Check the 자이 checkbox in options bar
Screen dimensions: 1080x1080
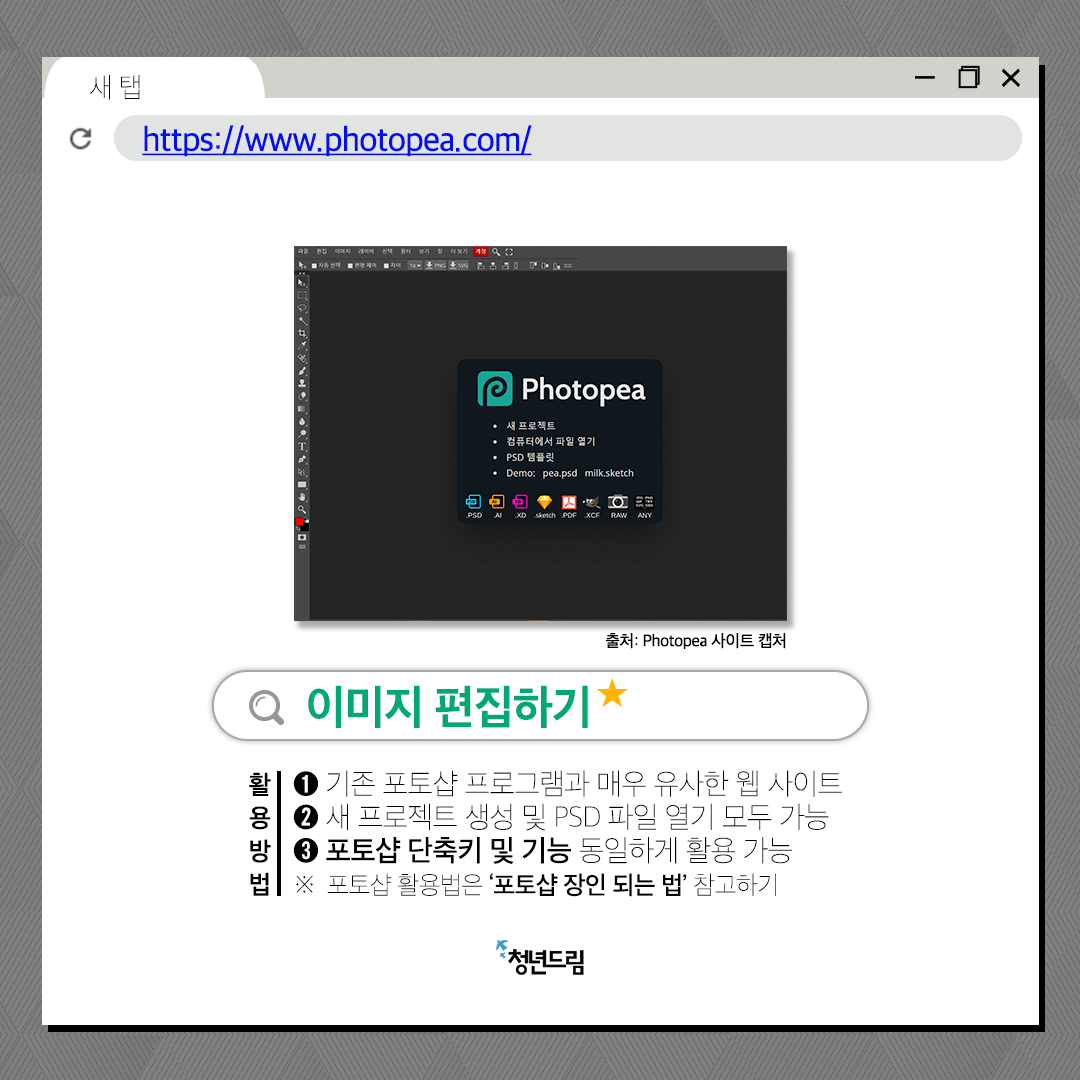click(x=385, y=266)
